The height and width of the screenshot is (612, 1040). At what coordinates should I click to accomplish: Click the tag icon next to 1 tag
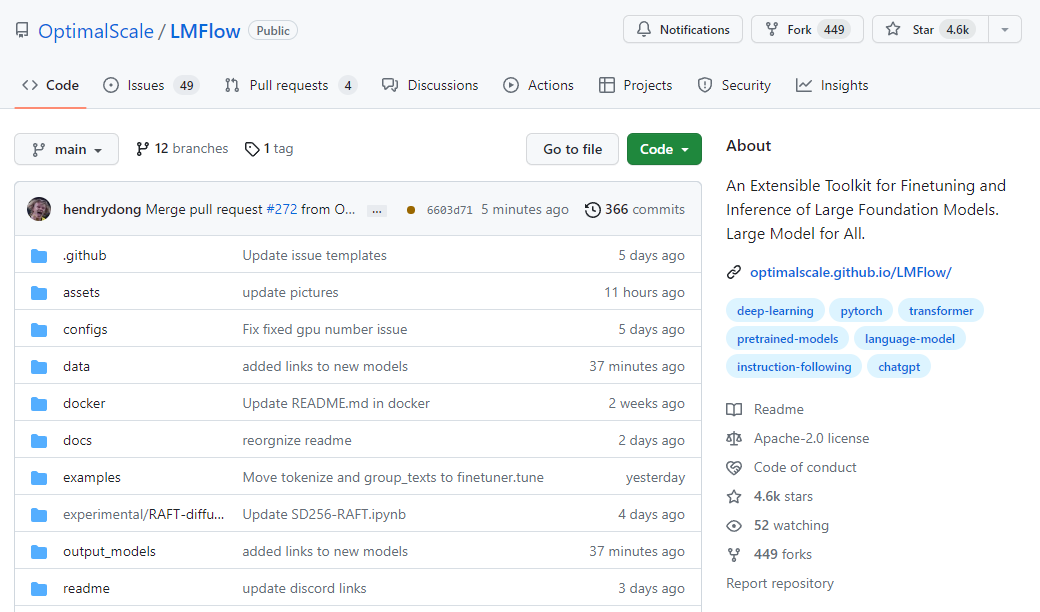tap(252, 149)
